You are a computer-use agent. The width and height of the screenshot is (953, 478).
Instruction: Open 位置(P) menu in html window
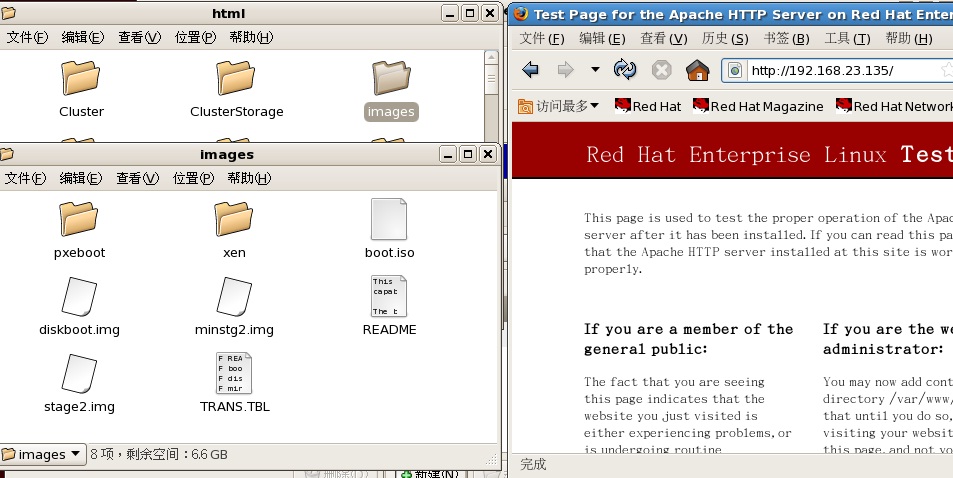coord(195,37)
